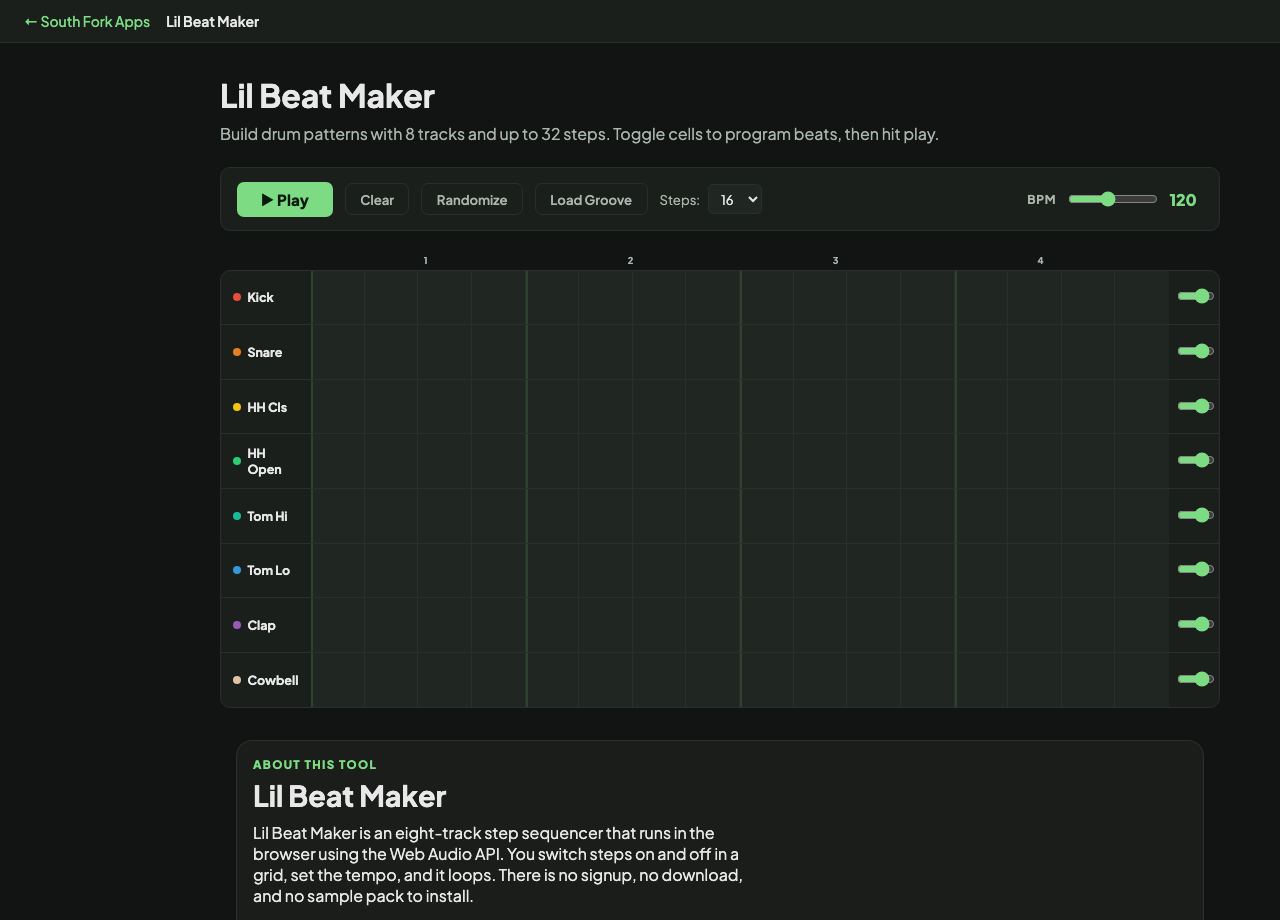The image size is (1280, 920).
Task: Click beat marker 3 above the grid
Action: point(835,260)
